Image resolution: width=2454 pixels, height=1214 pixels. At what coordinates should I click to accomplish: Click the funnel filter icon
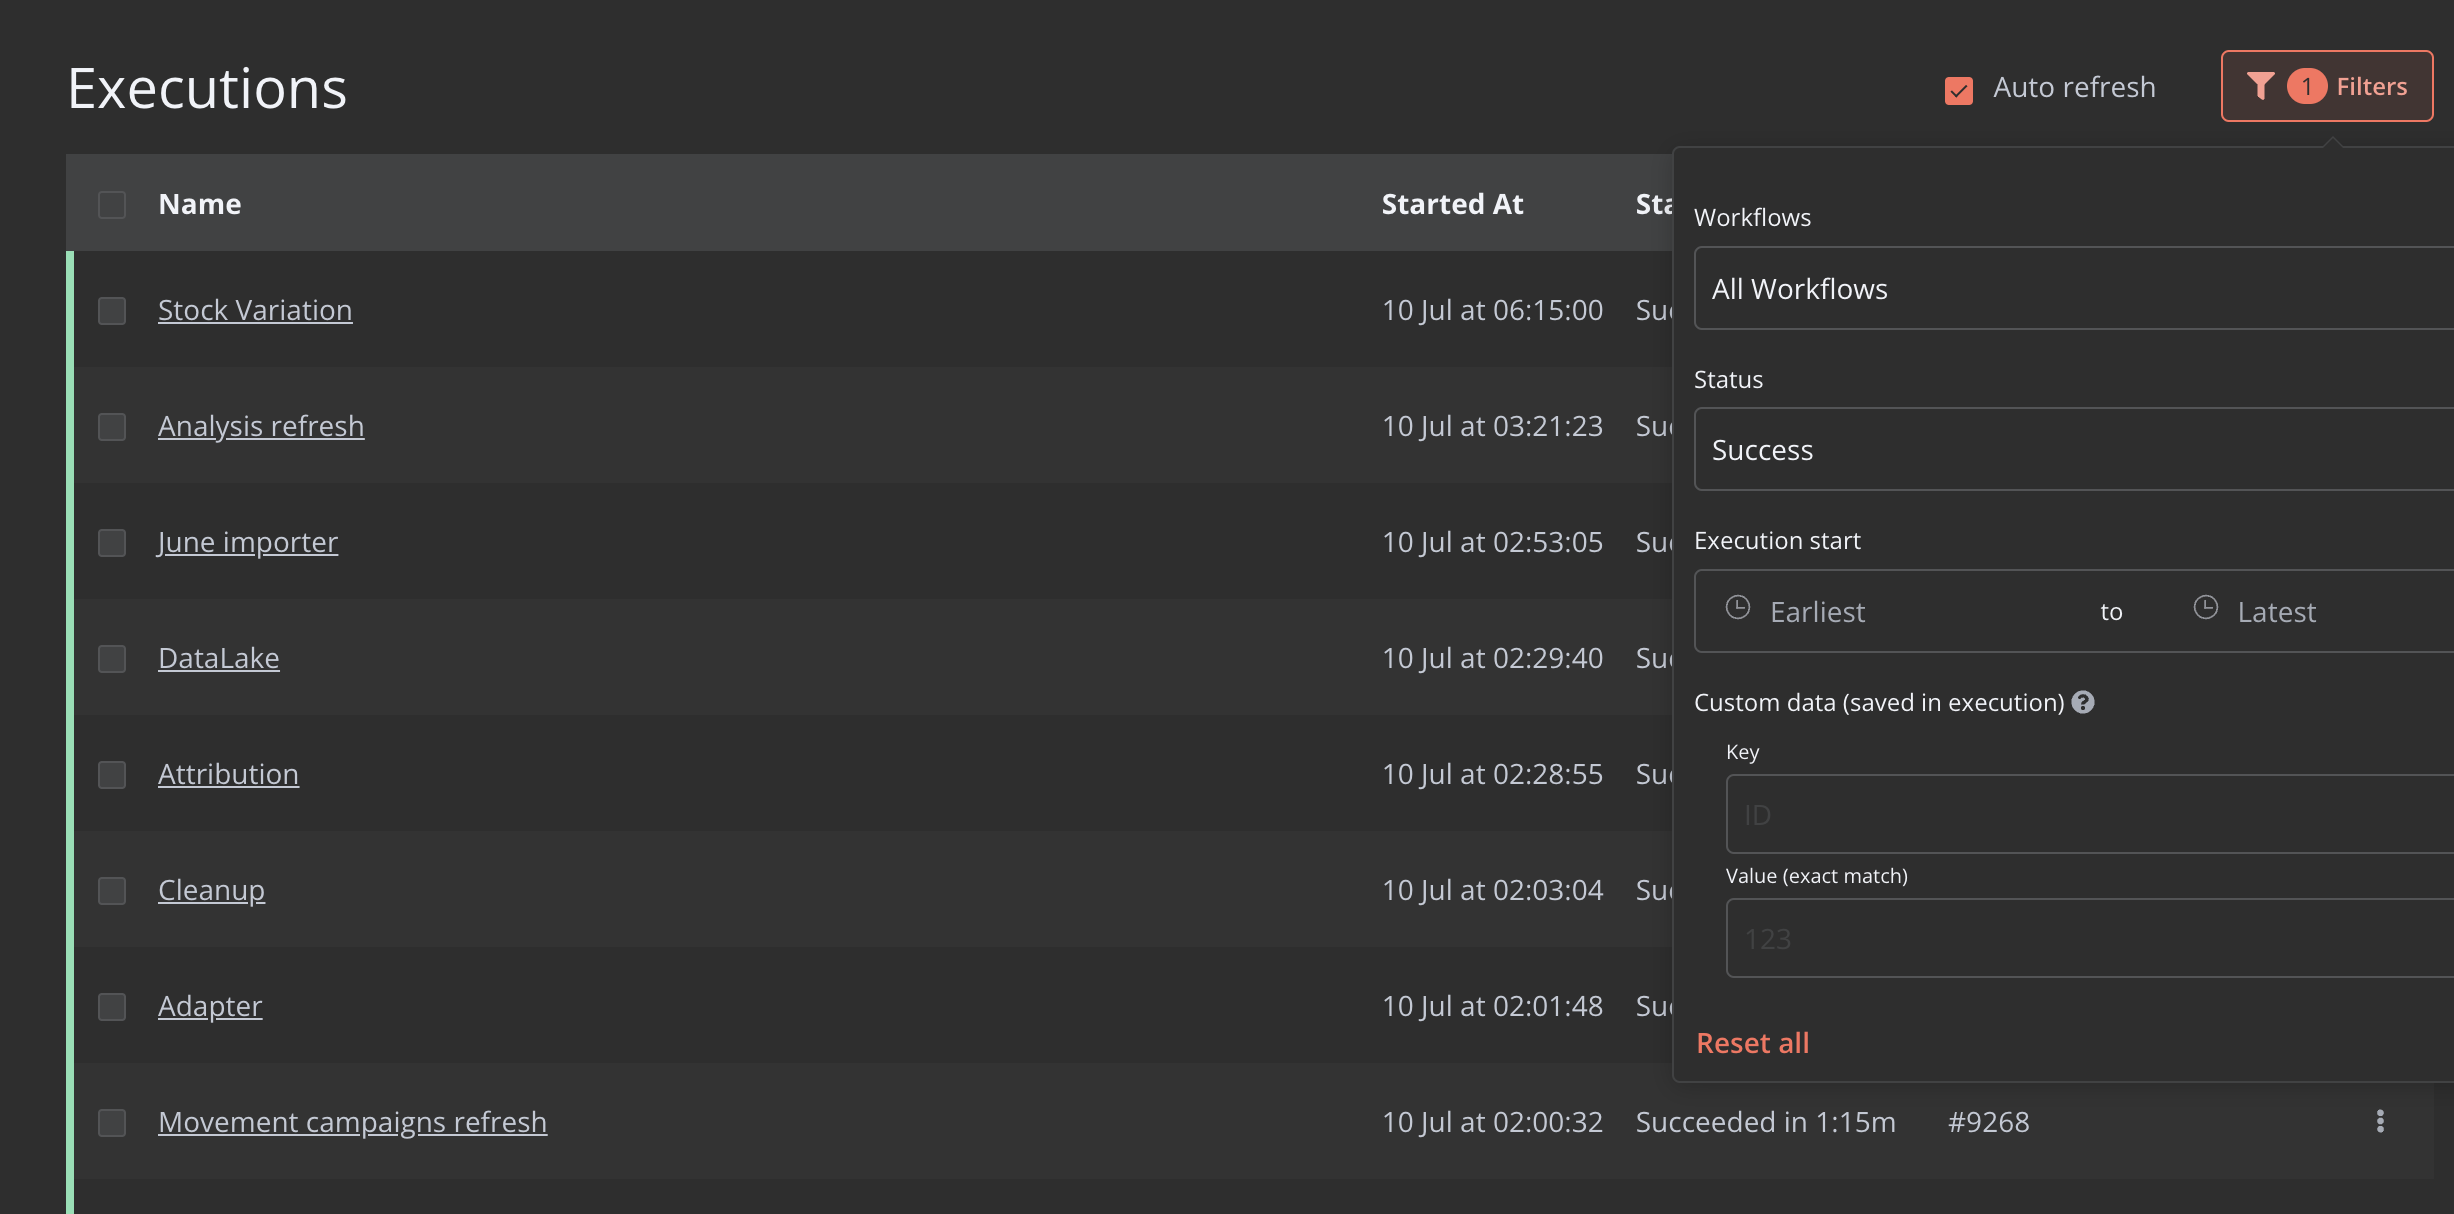pos(2260,86)
